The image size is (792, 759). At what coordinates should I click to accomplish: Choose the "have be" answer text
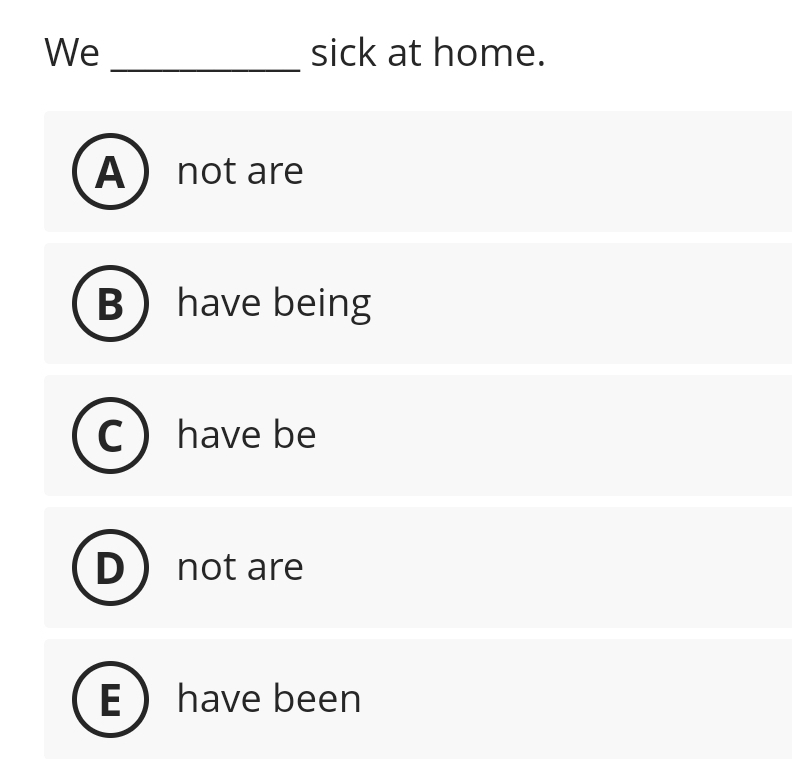point(246,435)
